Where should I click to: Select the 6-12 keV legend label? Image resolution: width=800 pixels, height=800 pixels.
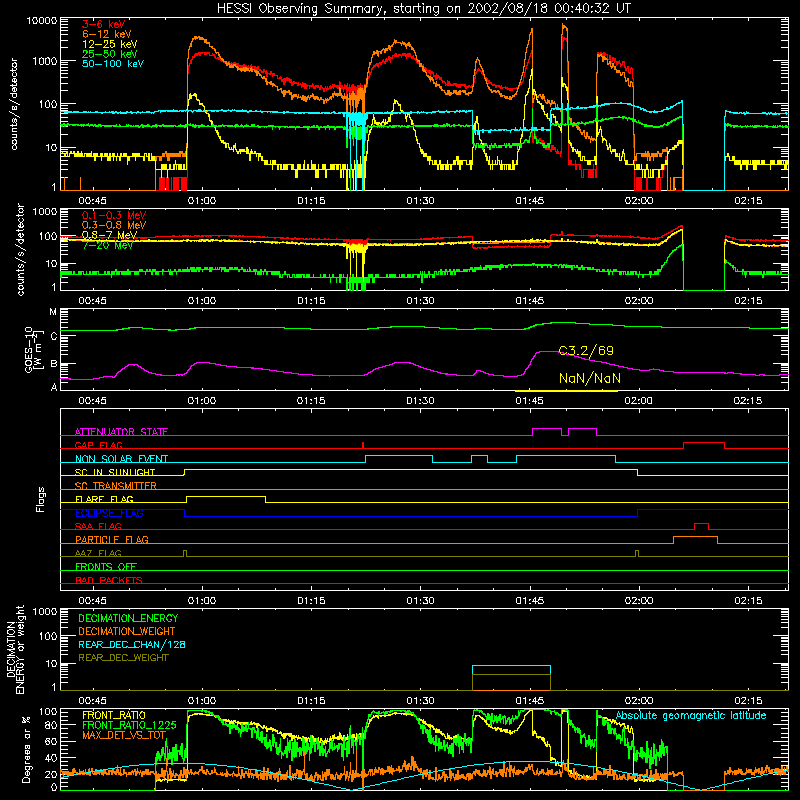(x=107, y=34)
